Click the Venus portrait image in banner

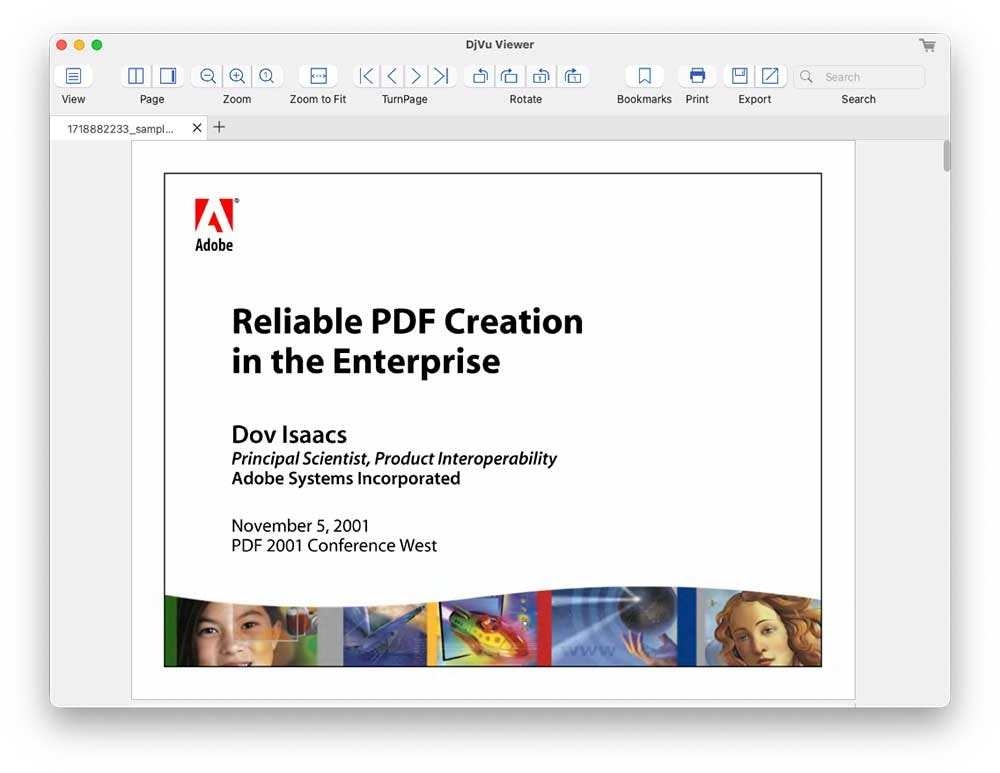pos(759,628)
